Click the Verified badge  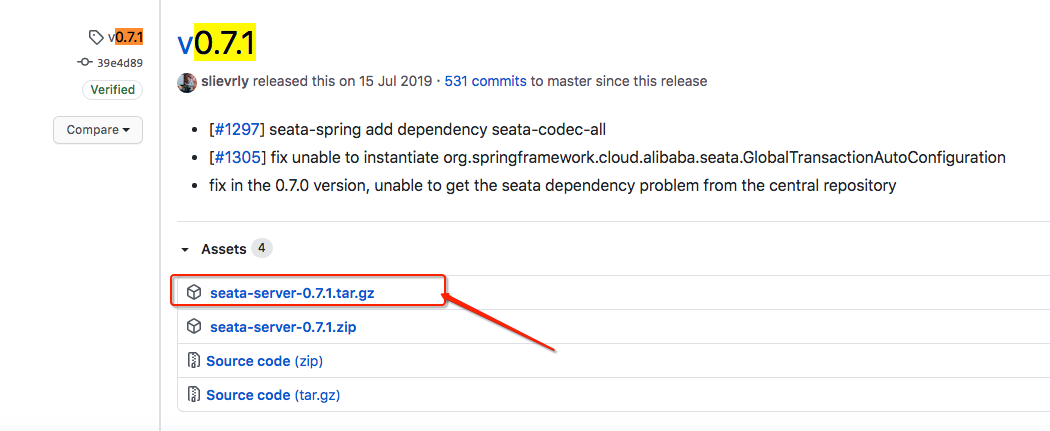112,90
